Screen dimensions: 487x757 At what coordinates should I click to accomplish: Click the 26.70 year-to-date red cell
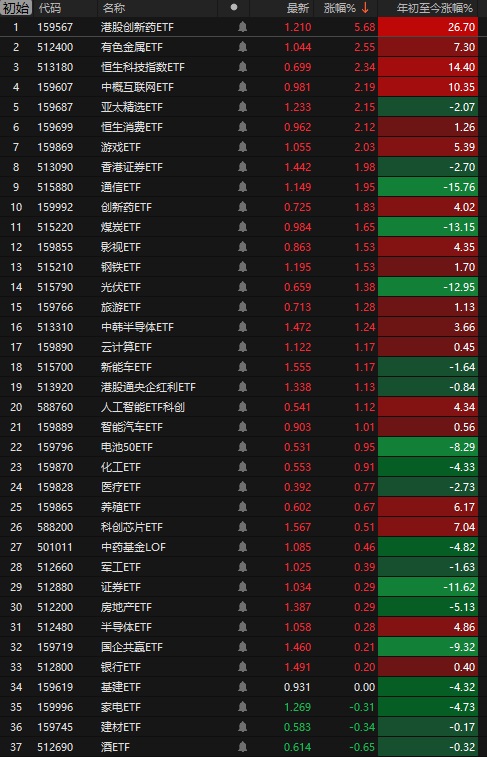click(428, 27)
